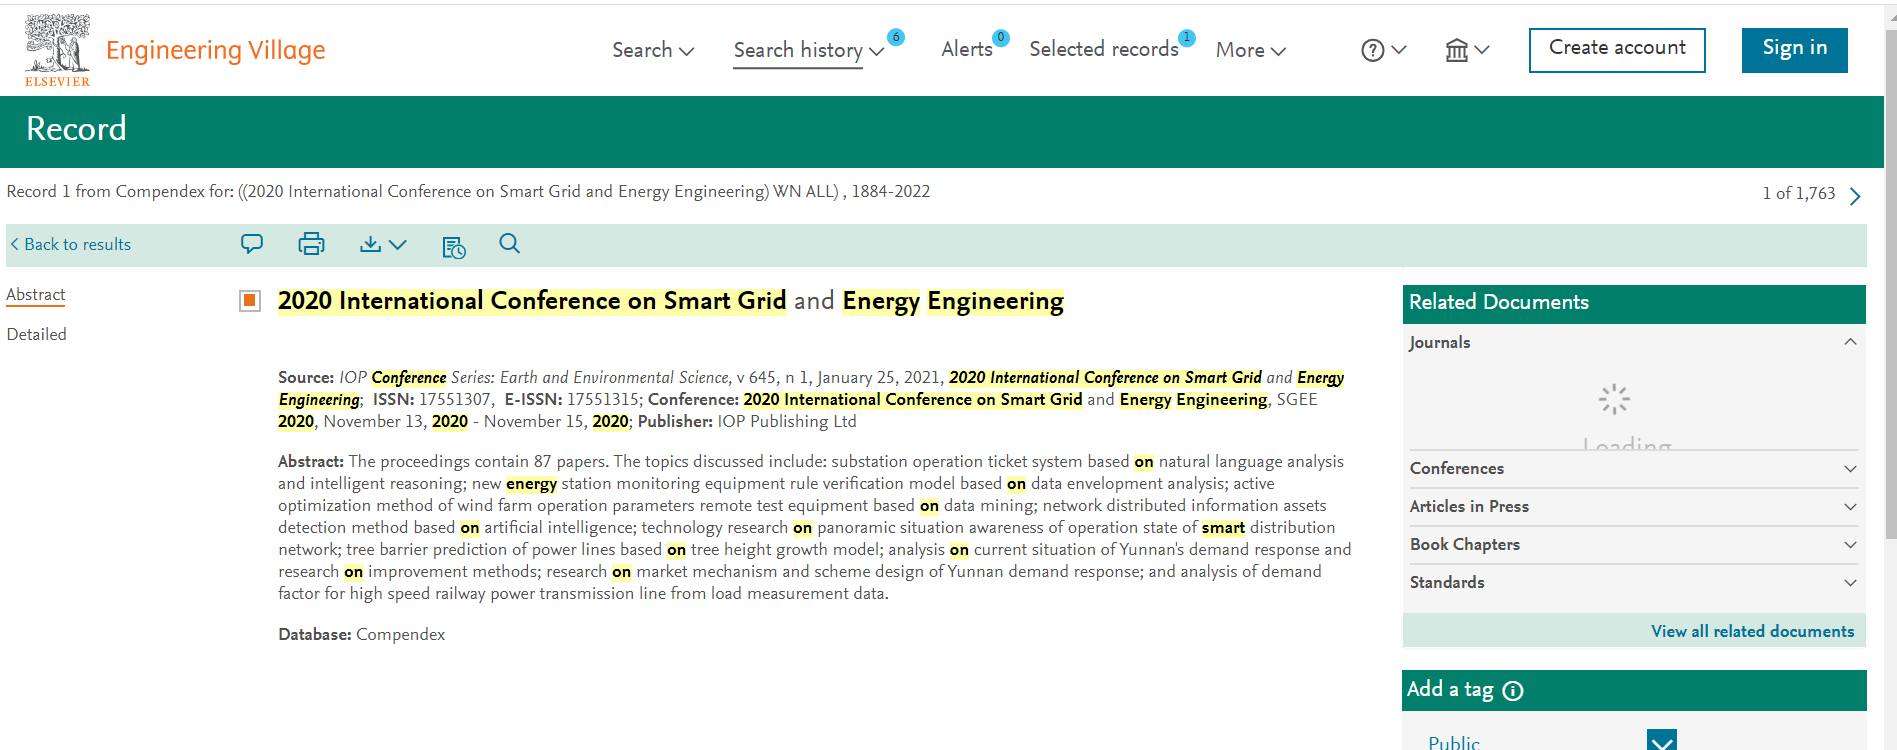This screenshot has height=750, width=1897.
Task: Switch to the Abstract view
Action: (x=35, y=294)
